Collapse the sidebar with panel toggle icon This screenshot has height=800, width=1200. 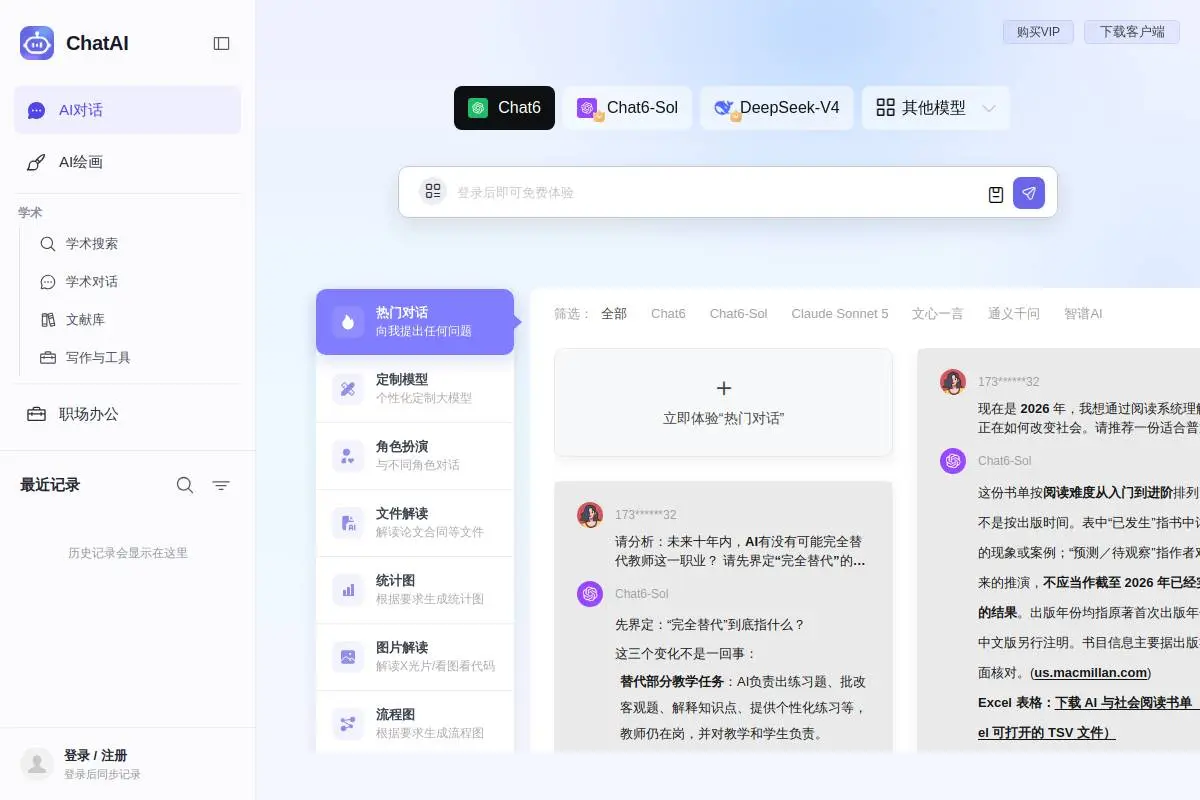coord(222,43)
